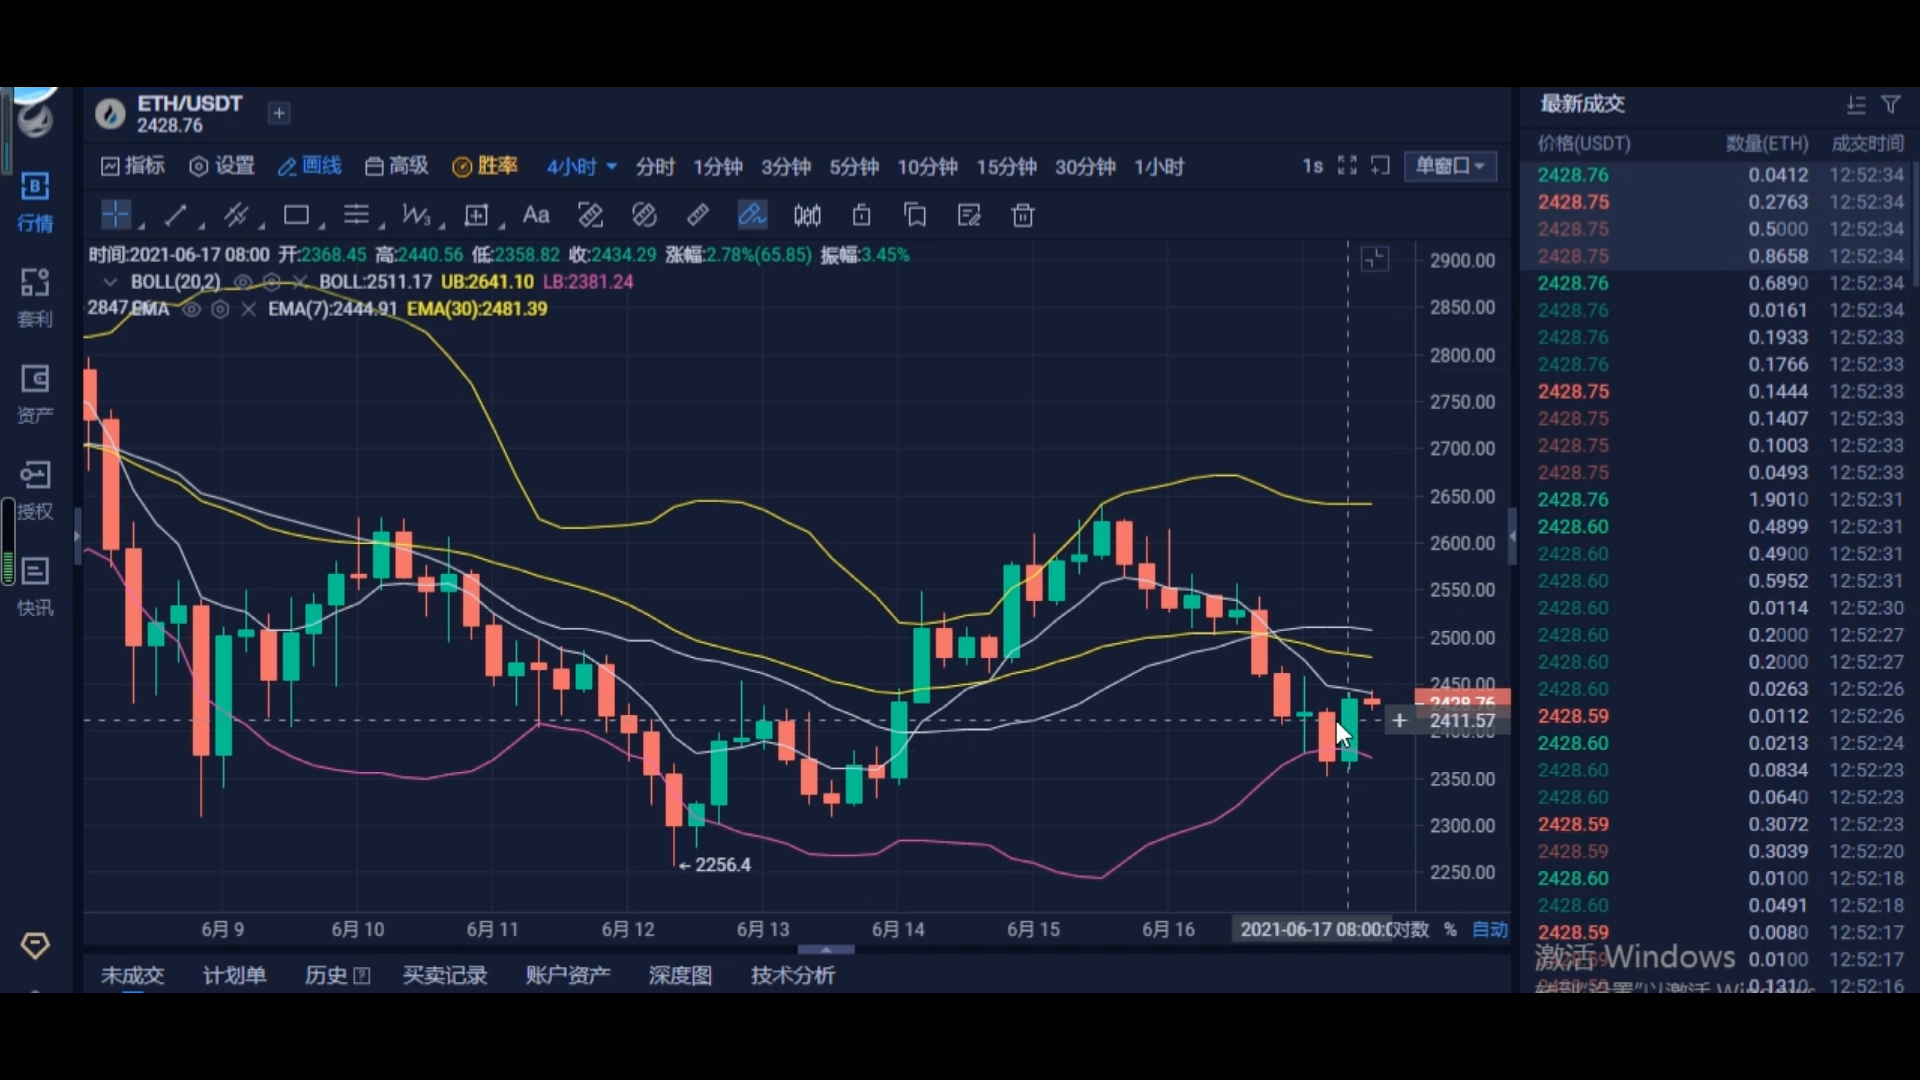Toggle percent (%) scale mode
This screenshot has height=1080, width=1920.
pyautogui.click(x=1450, y=929)
